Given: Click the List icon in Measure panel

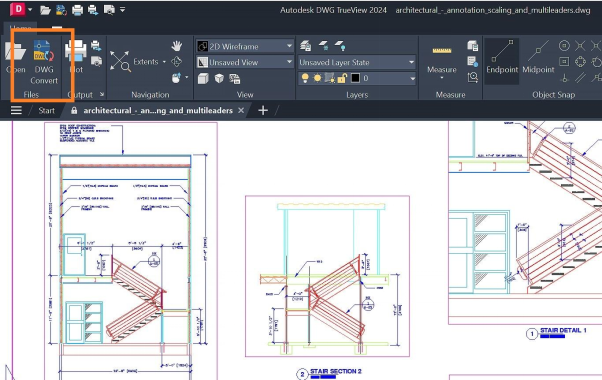Looking at the screenshot, I should [x=473, y=61].
